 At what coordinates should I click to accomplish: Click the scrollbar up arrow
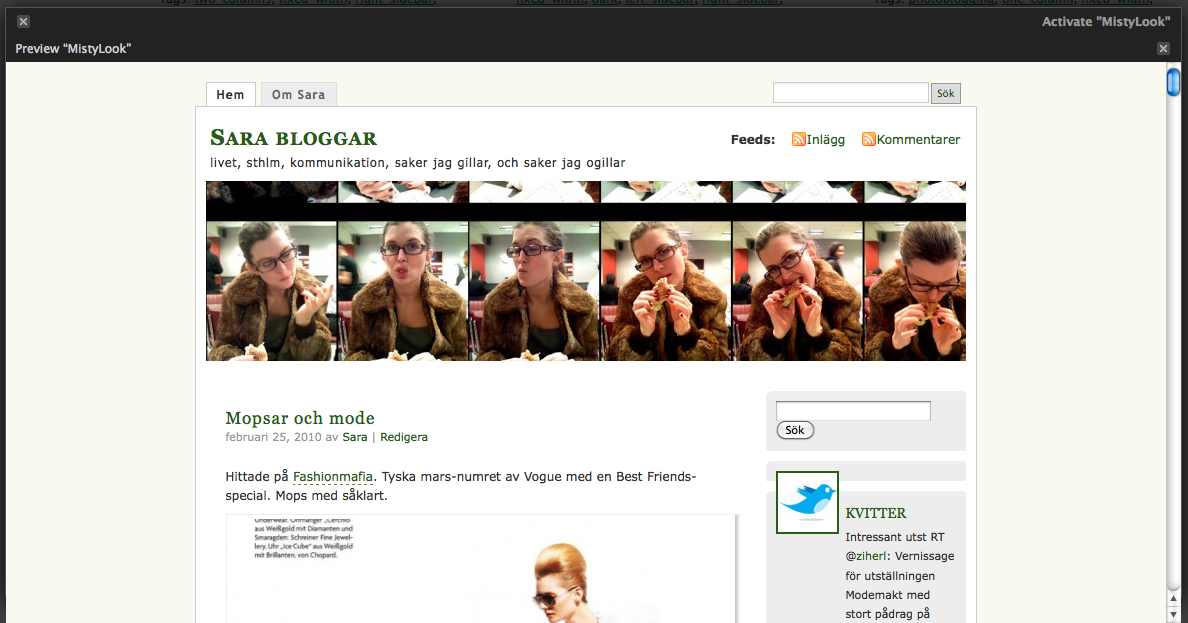point(1173,598)
